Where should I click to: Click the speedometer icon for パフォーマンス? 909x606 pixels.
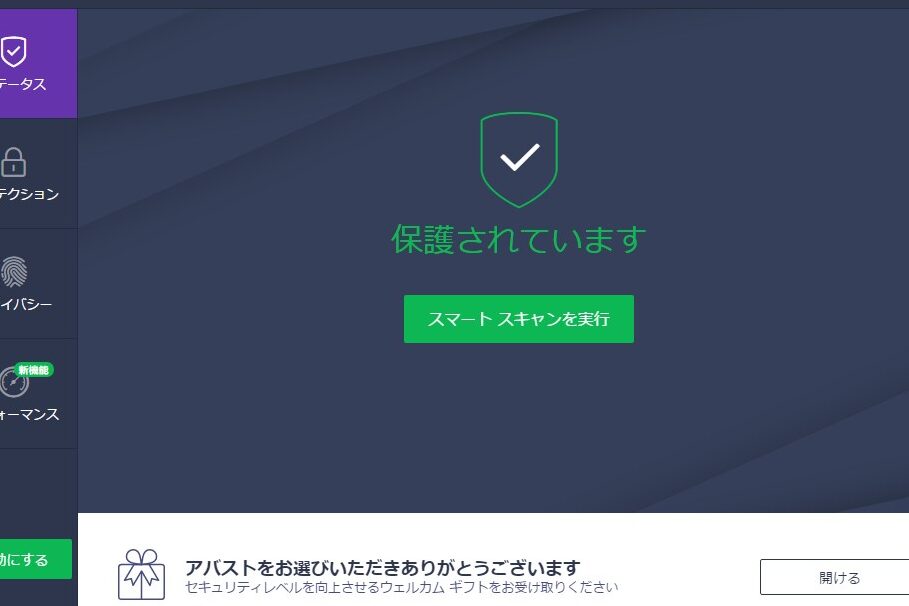(x=14, y=383)
